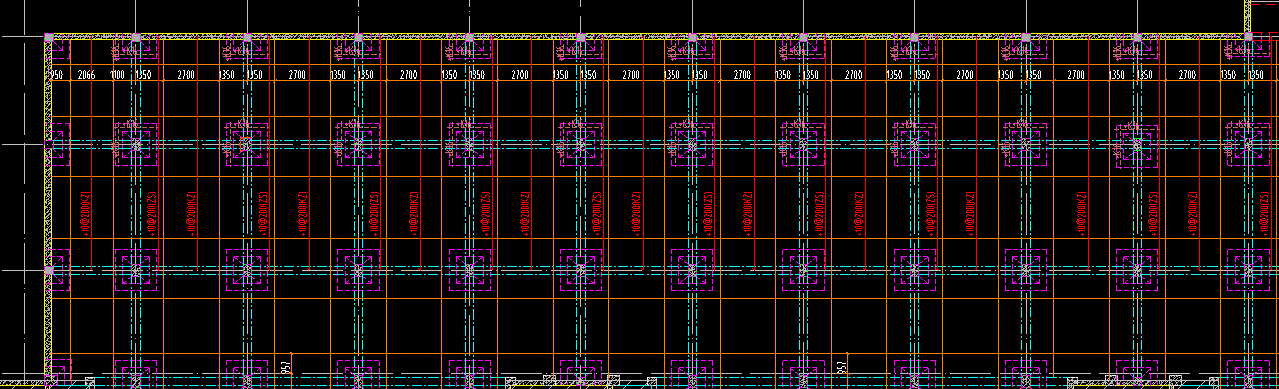Select the 2066 dimension text
Viewport: 1279px width, 389px height.
click(x=86, y=75)
